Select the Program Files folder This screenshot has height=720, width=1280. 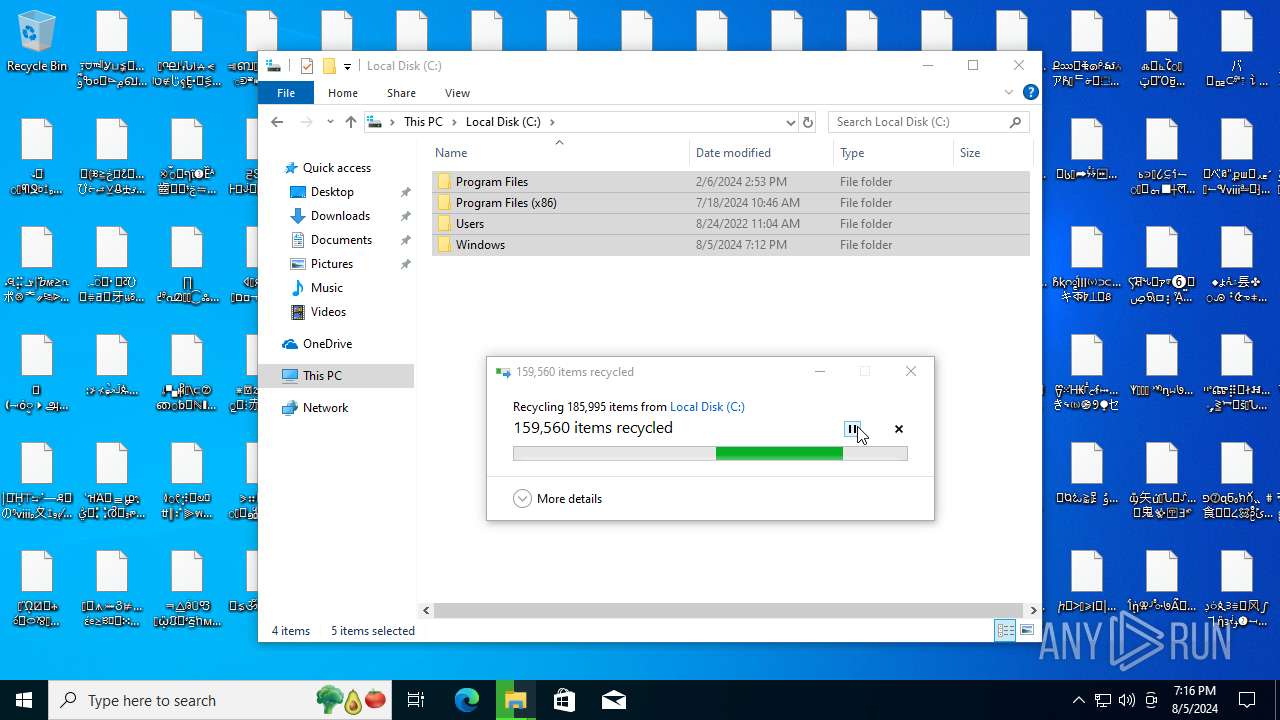pos(731,182)
